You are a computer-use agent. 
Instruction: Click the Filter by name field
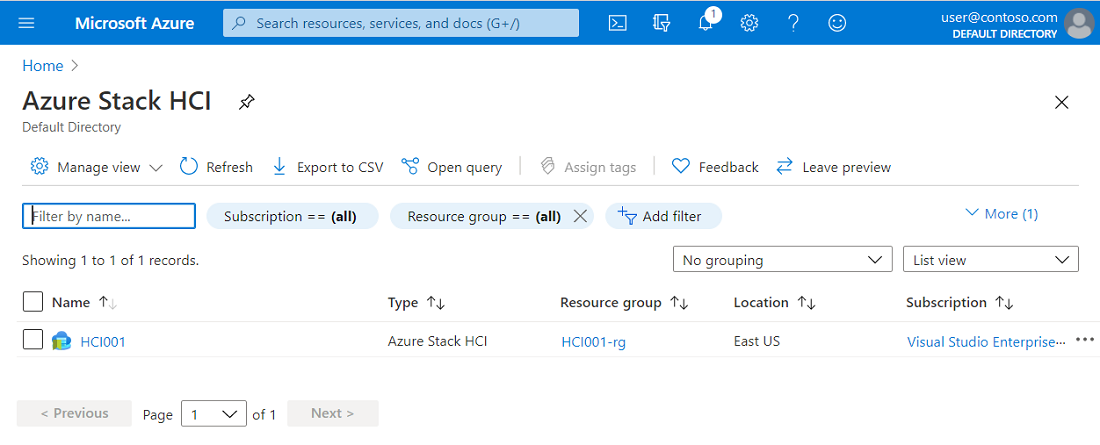pyautogui.click(x=109, y=216)
